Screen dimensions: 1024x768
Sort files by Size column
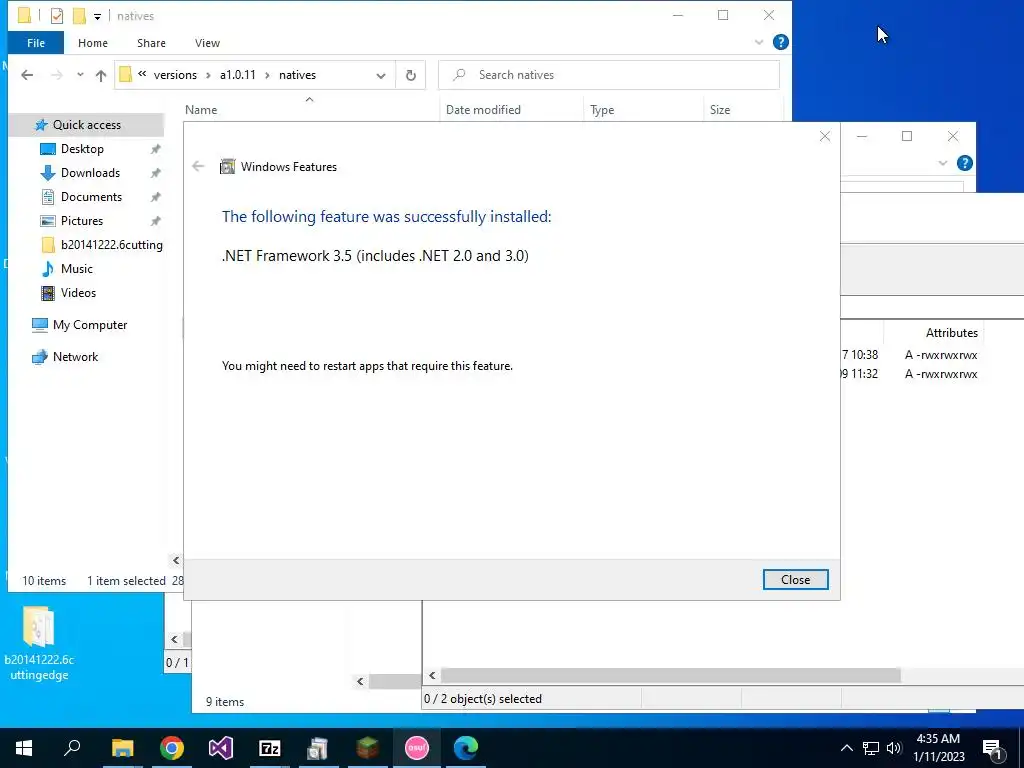click(720, 110)
